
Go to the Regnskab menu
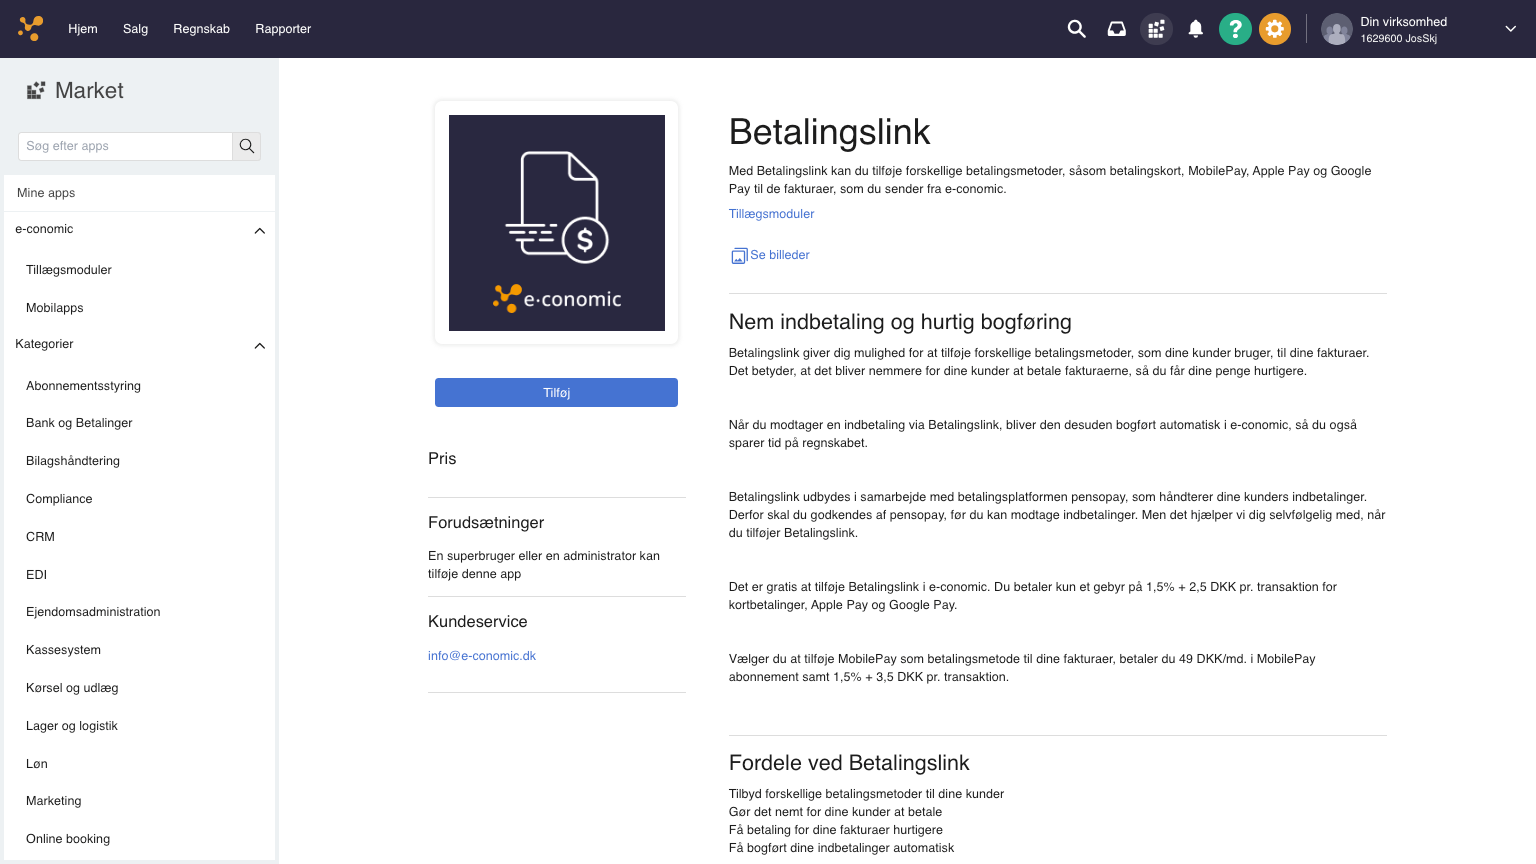click(201, 29)
